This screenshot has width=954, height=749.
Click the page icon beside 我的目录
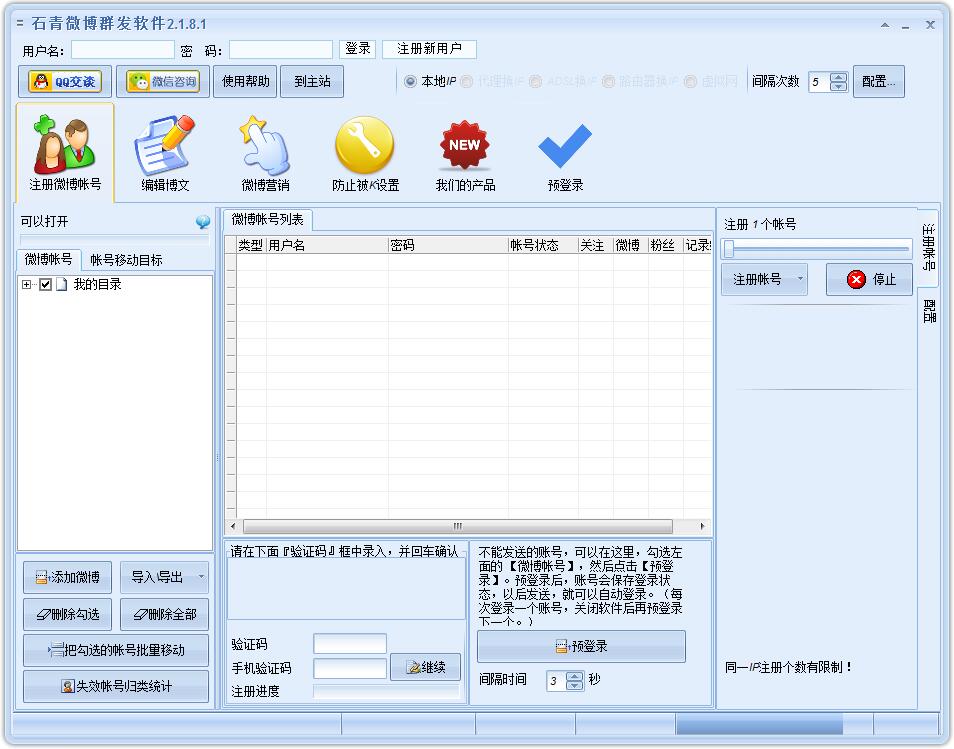[x=61, y=284]
